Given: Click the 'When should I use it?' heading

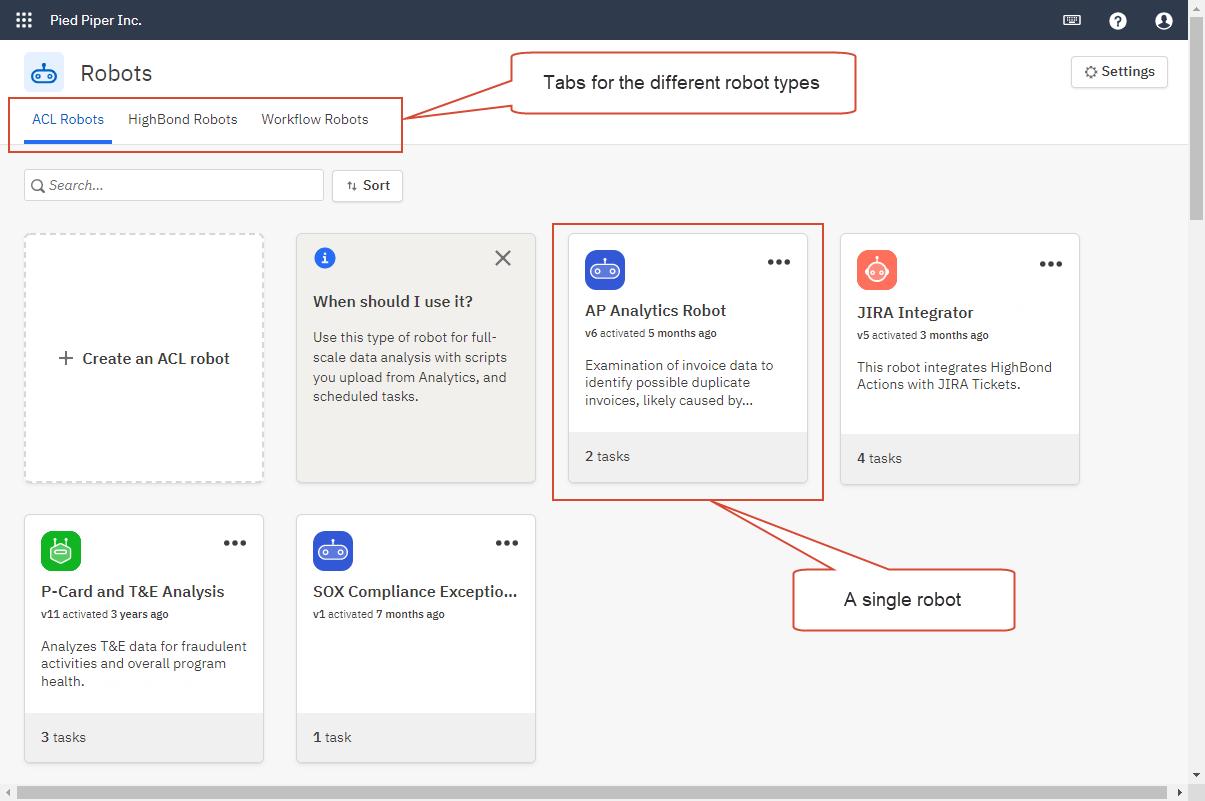Looking at the screenshot, I should (x=393, y=302).
